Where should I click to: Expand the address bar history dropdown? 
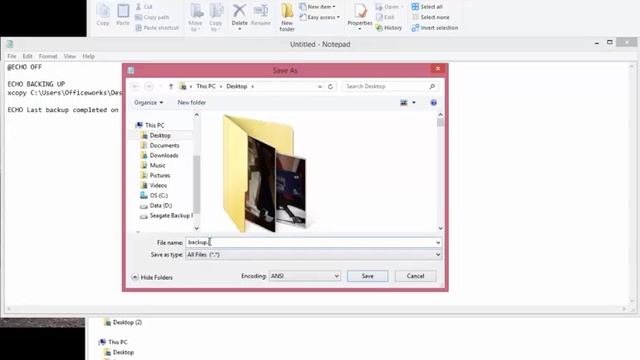[320, 87]
